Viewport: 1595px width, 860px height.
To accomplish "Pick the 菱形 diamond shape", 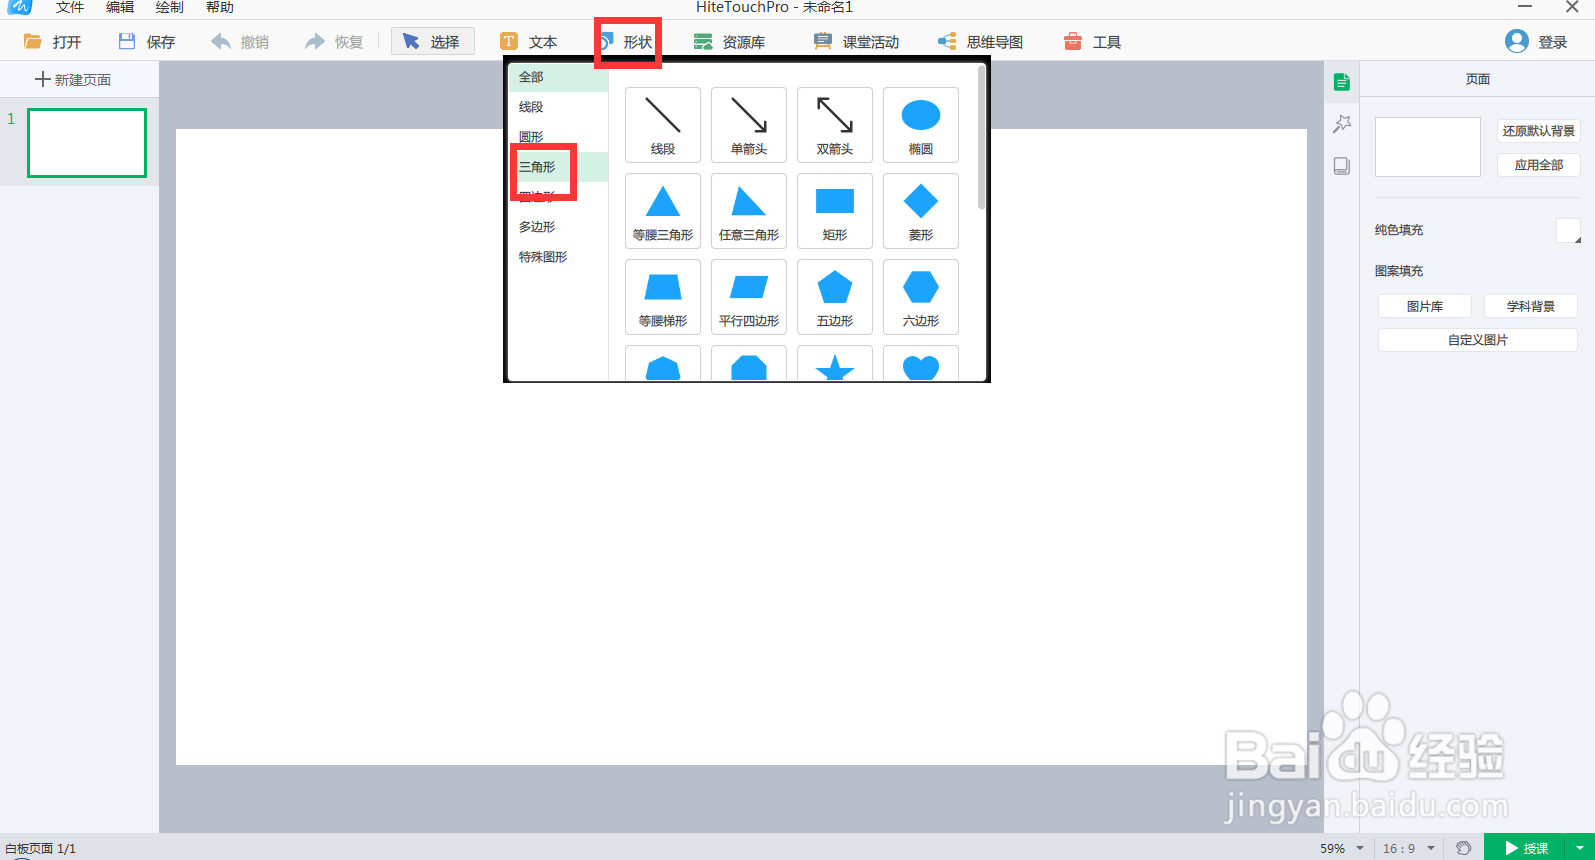I will pos(921,211).
